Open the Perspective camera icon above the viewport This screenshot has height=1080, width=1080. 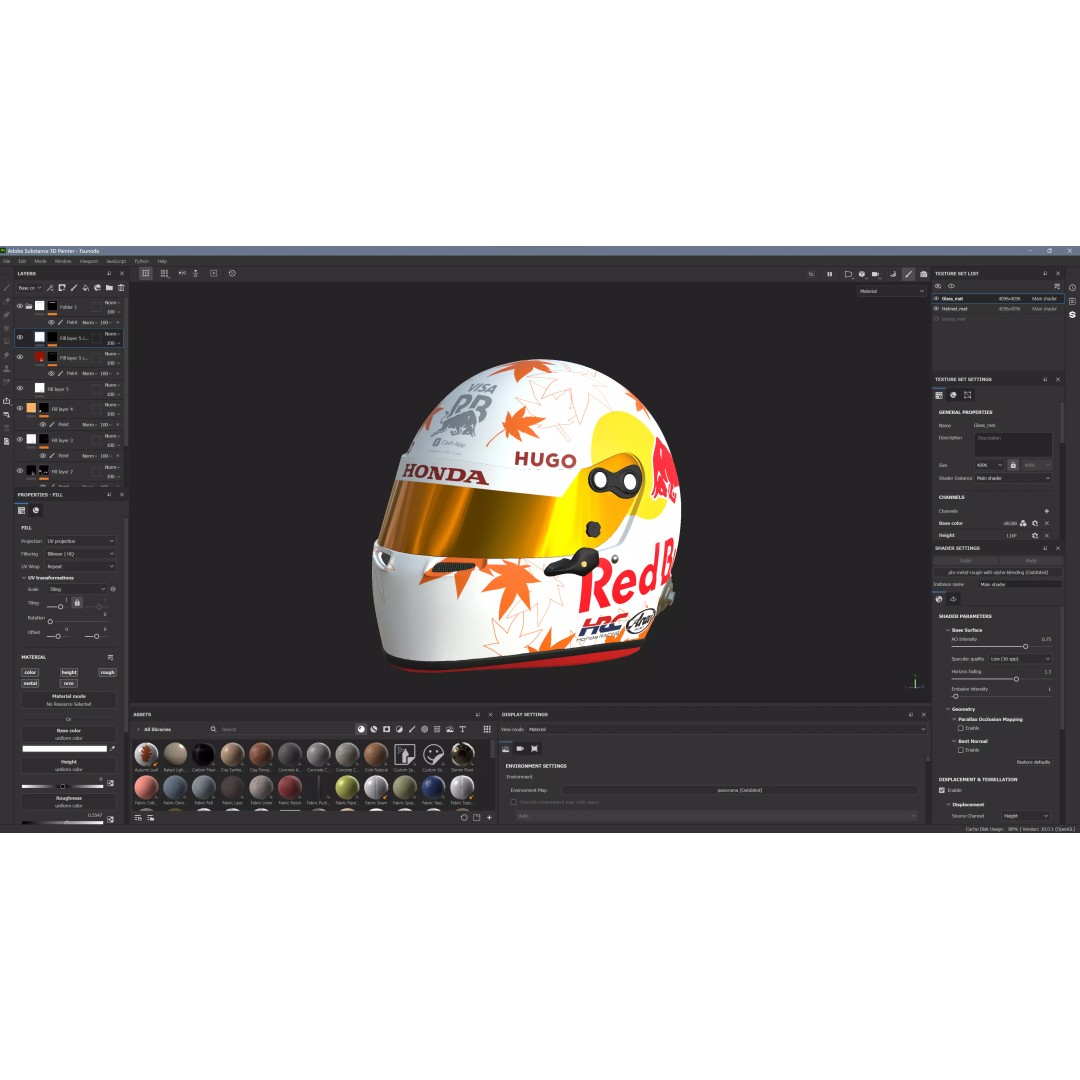click(876, 273)
